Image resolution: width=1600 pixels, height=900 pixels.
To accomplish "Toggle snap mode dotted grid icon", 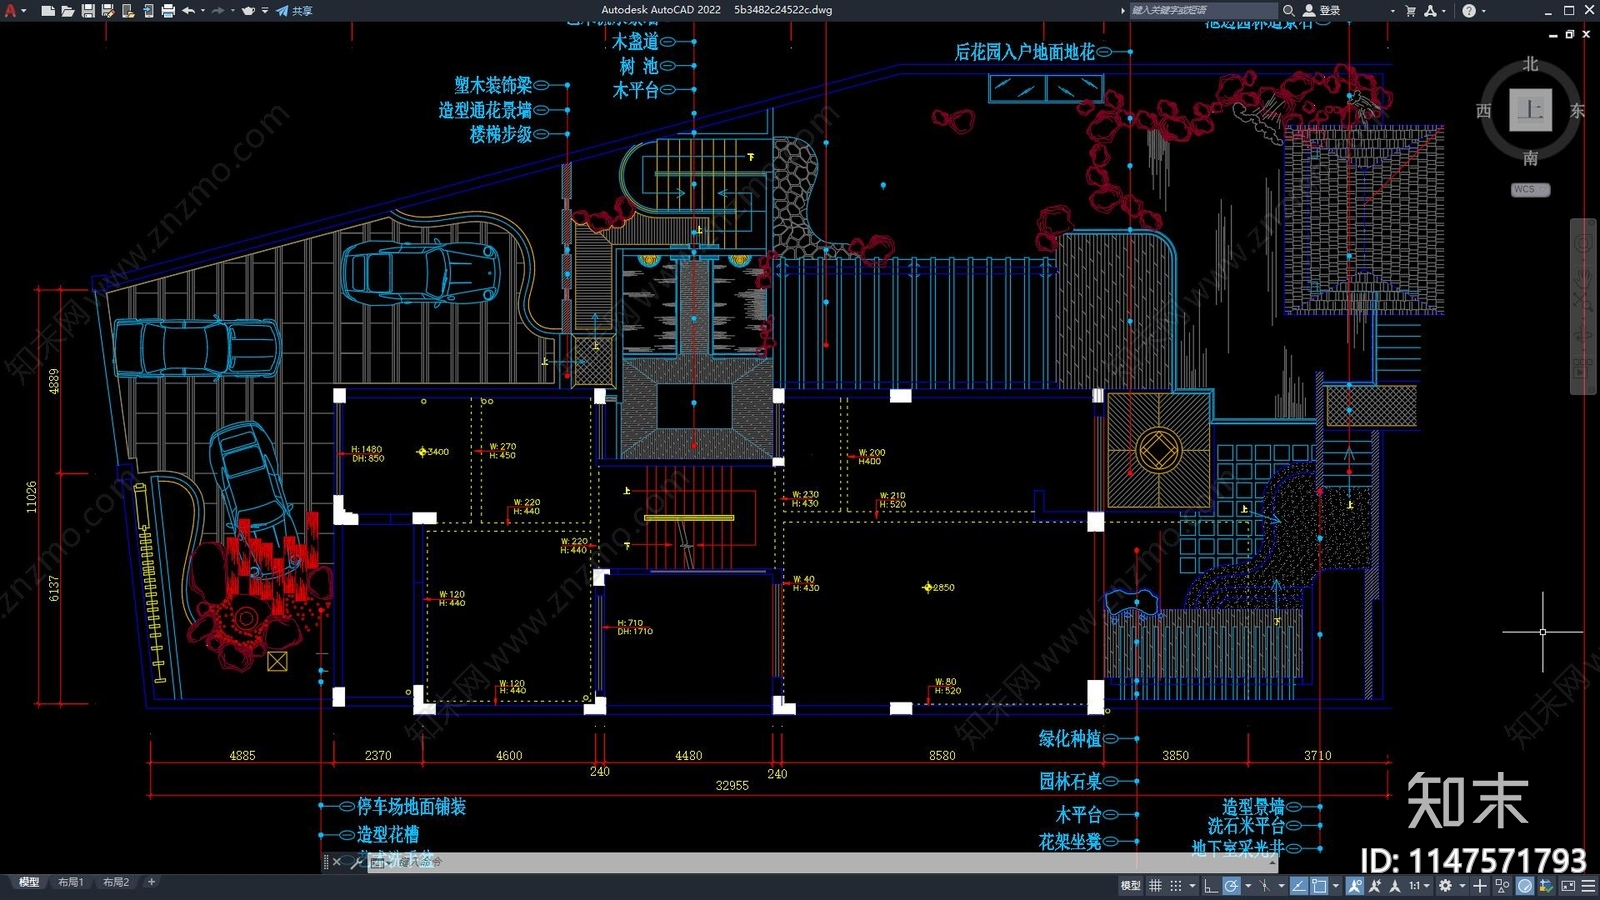I will 1176,886.
